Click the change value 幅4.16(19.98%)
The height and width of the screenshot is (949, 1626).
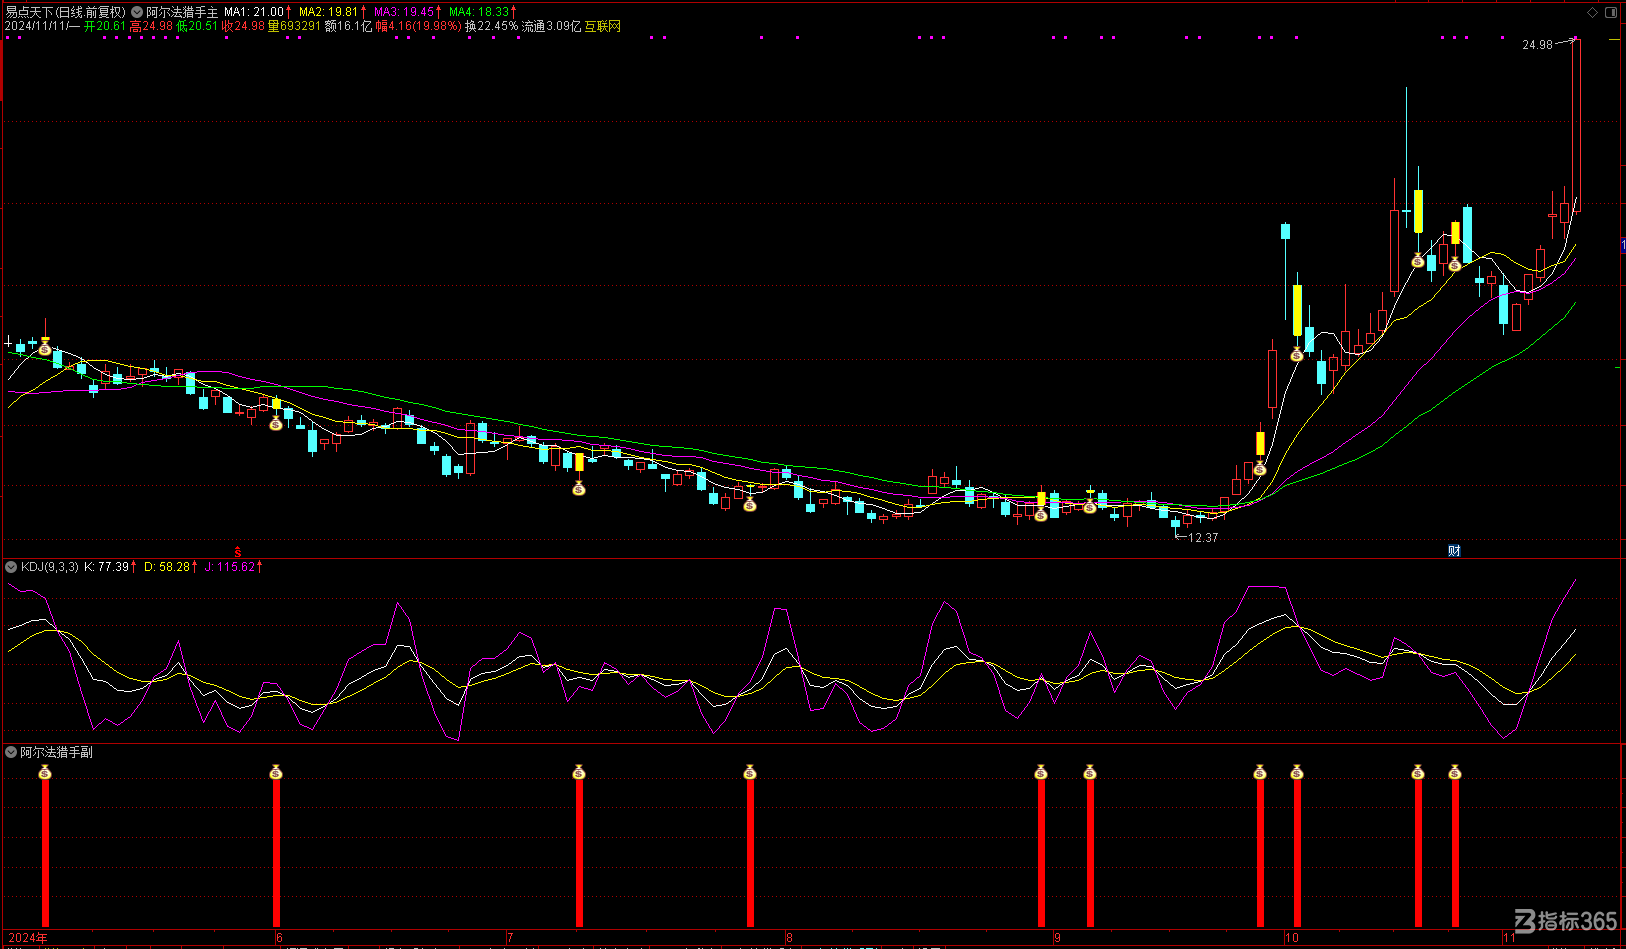coord(419,26)
